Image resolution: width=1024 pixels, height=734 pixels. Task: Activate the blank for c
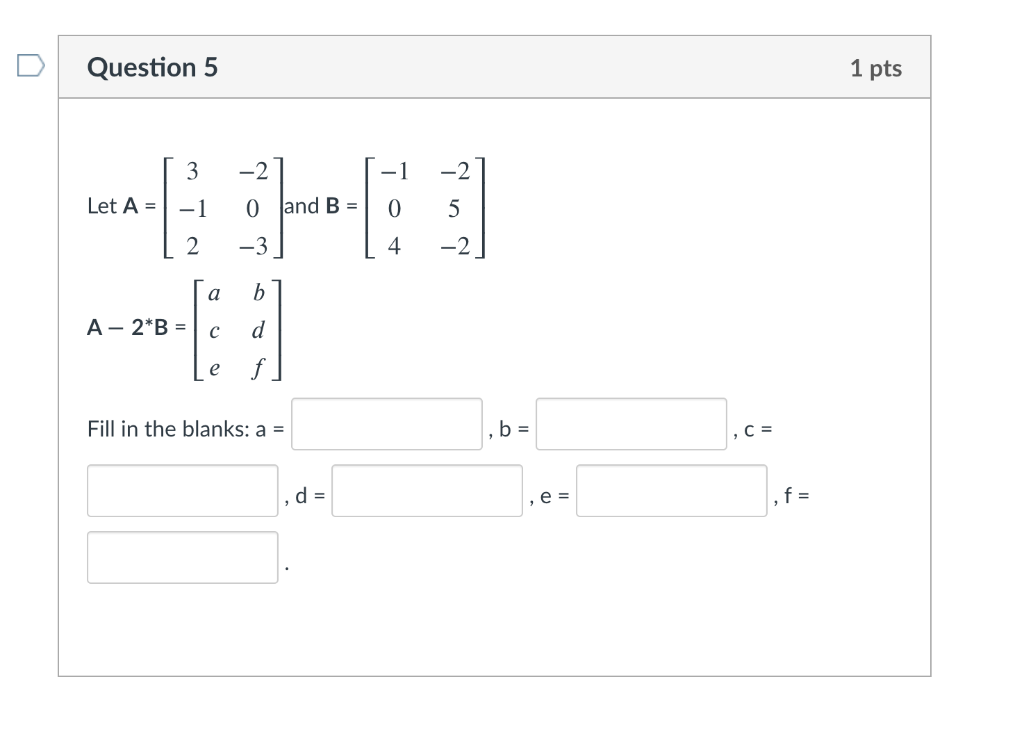[182, 490]
